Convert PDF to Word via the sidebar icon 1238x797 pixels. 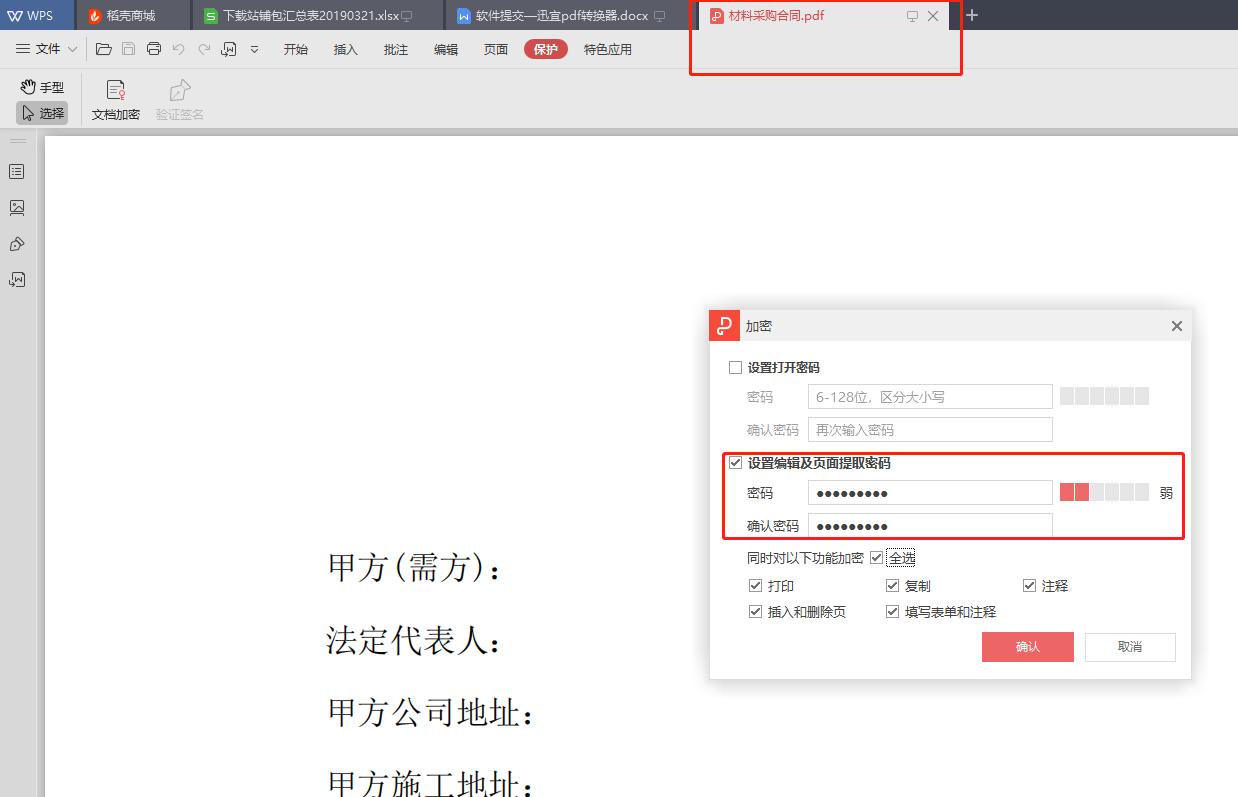tap(17, 279)
